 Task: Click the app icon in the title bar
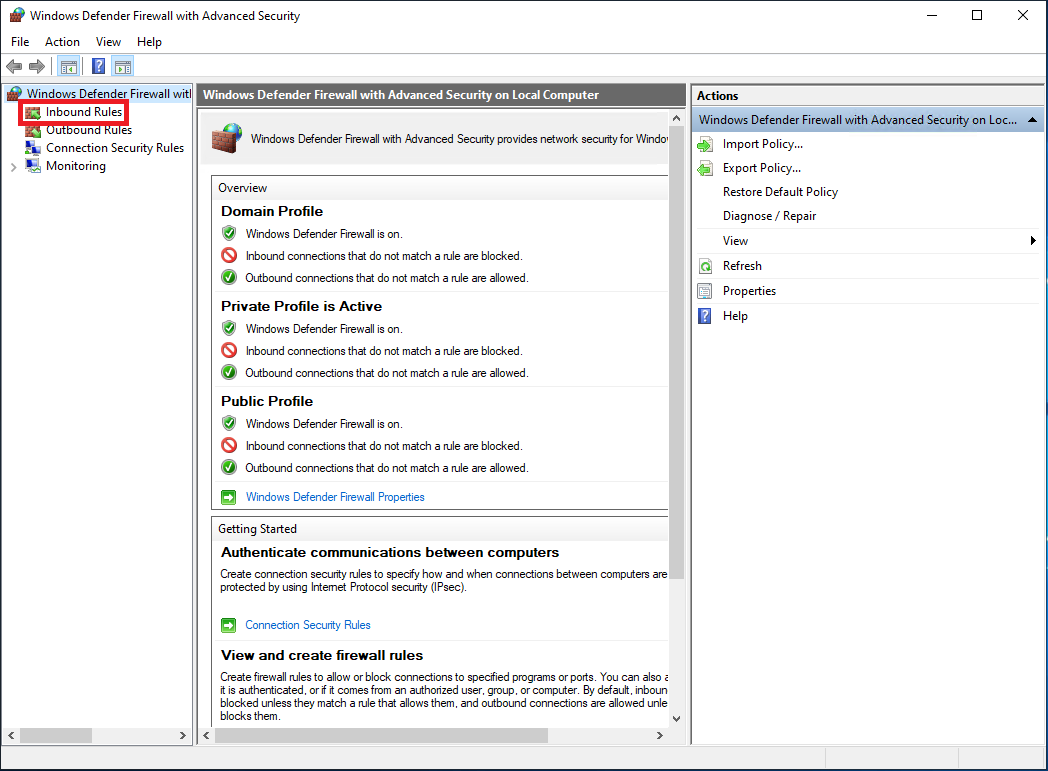[17, 15]
